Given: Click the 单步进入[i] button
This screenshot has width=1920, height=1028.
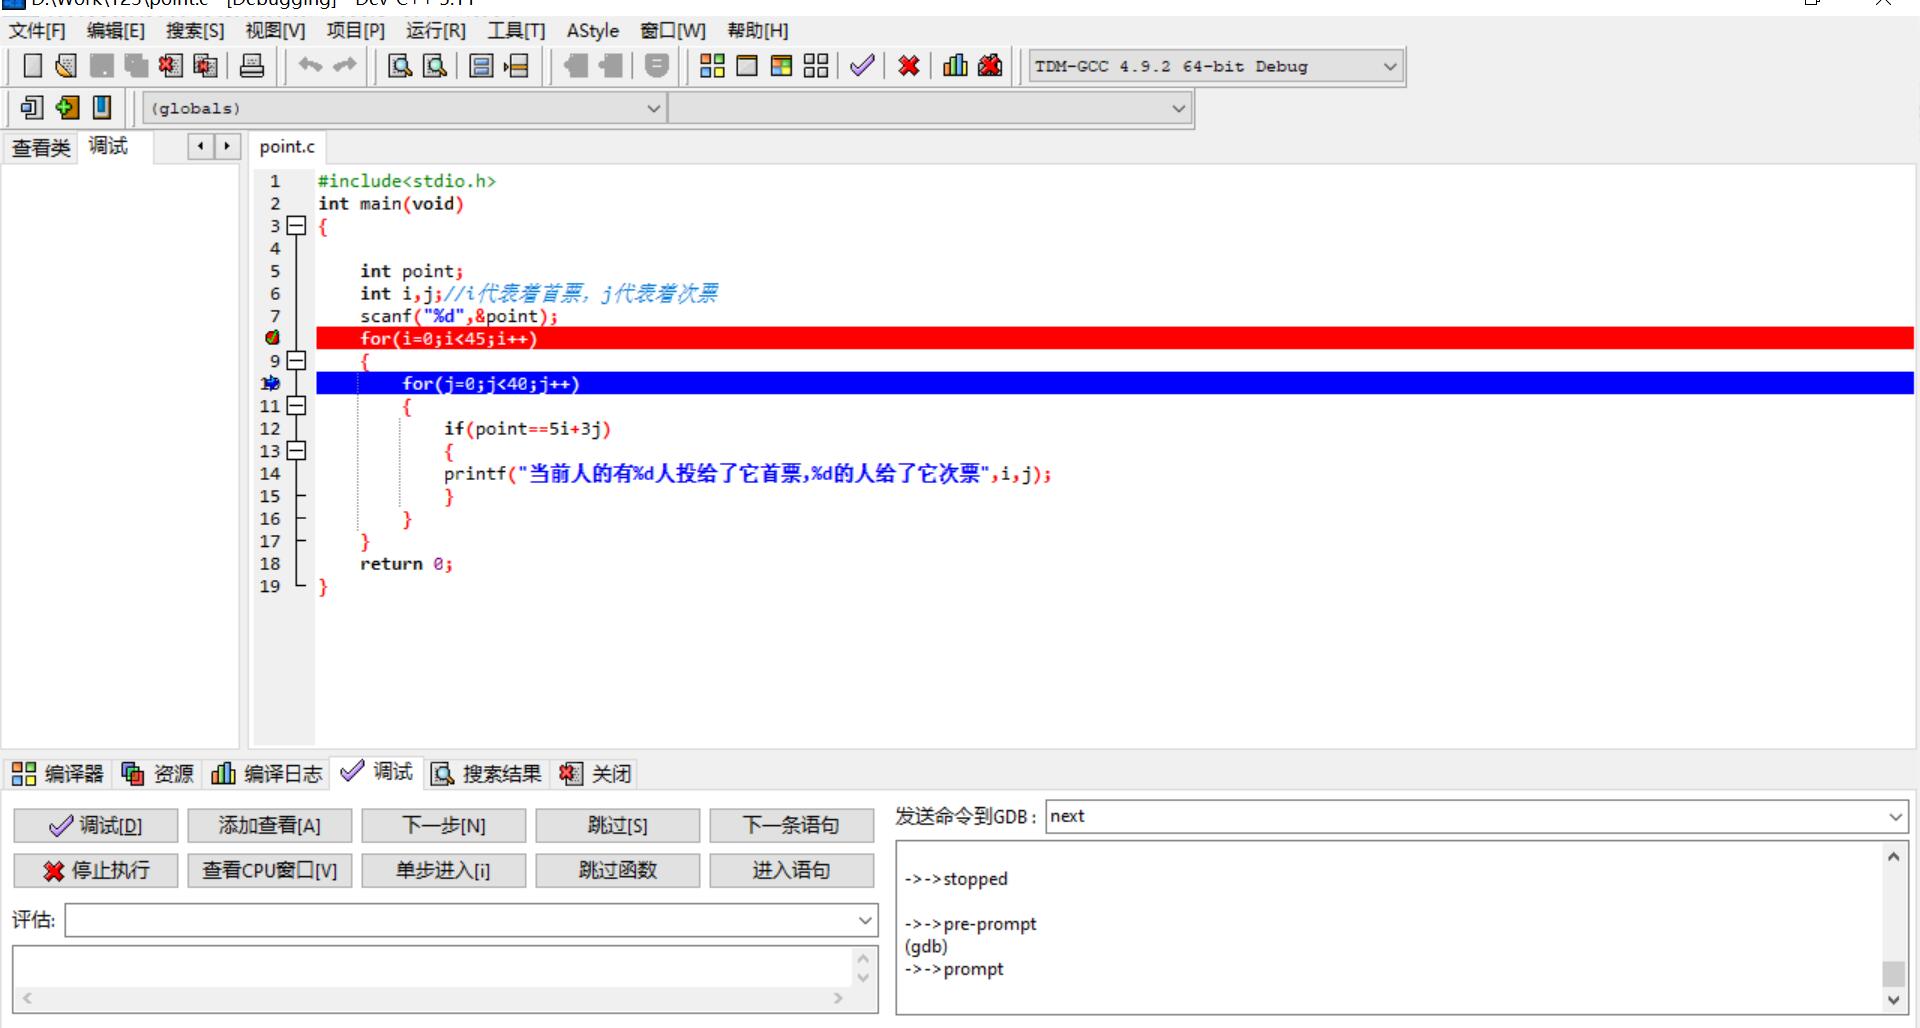Looking at the screenshot, I should tap(444, 870).
